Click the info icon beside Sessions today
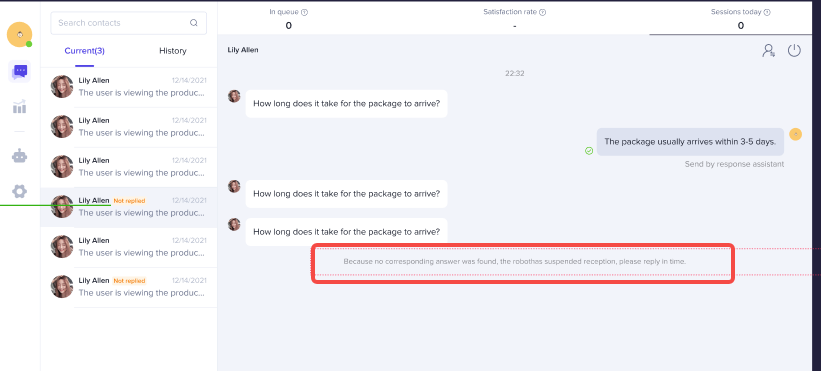This screenshot has height=371, width=821. coord(767,12)
